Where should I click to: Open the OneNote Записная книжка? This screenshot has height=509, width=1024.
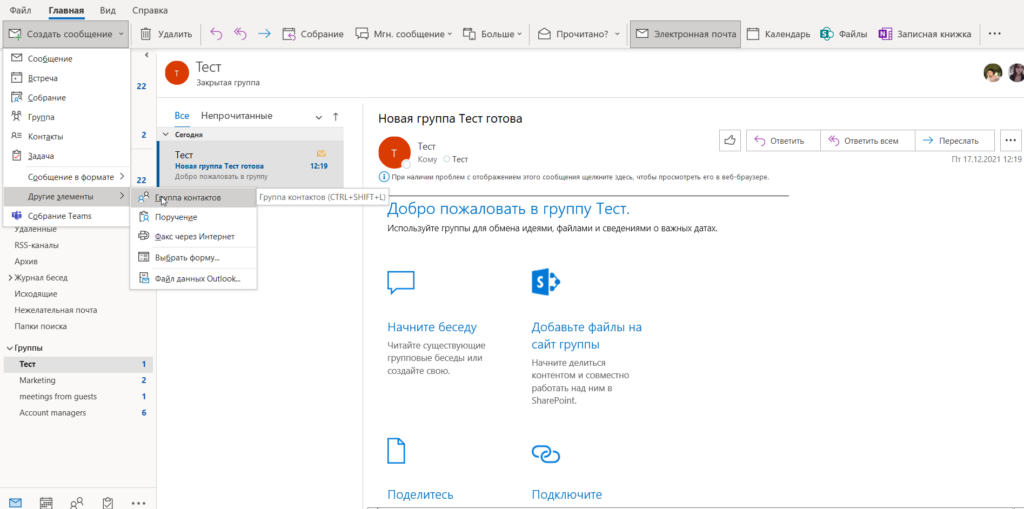[924, 34]
